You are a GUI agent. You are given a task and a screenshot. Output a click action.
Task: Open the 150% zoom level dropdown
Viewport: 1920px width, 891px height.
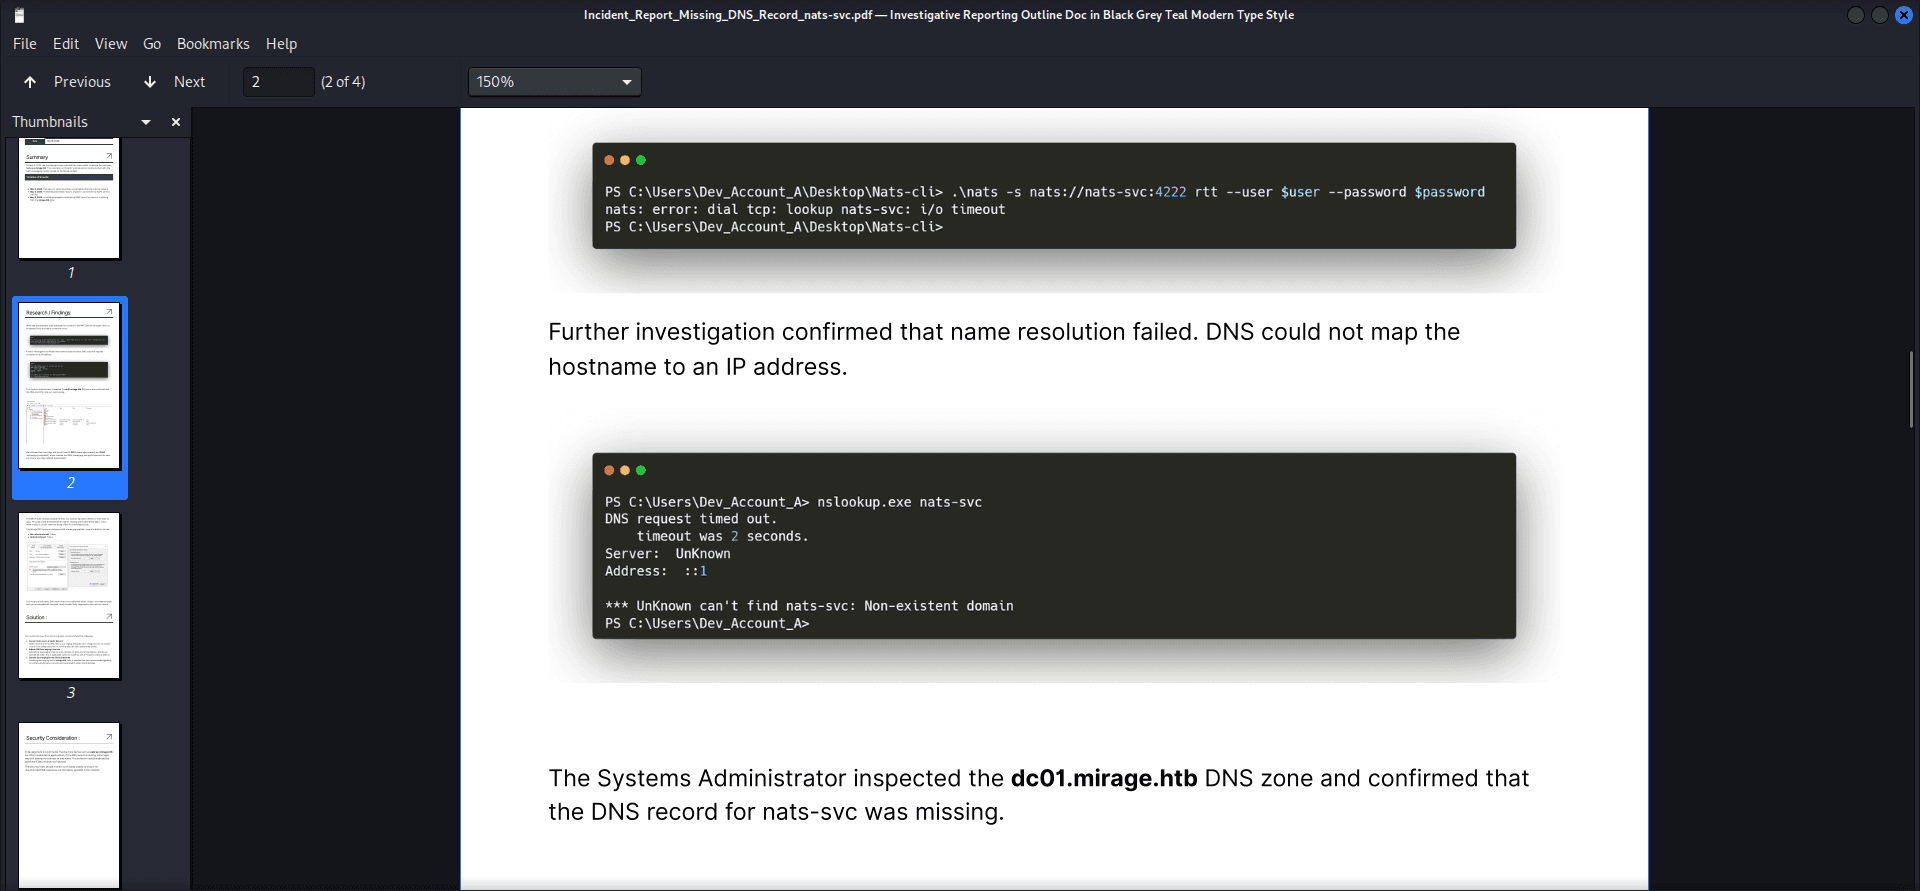point(554,82)
